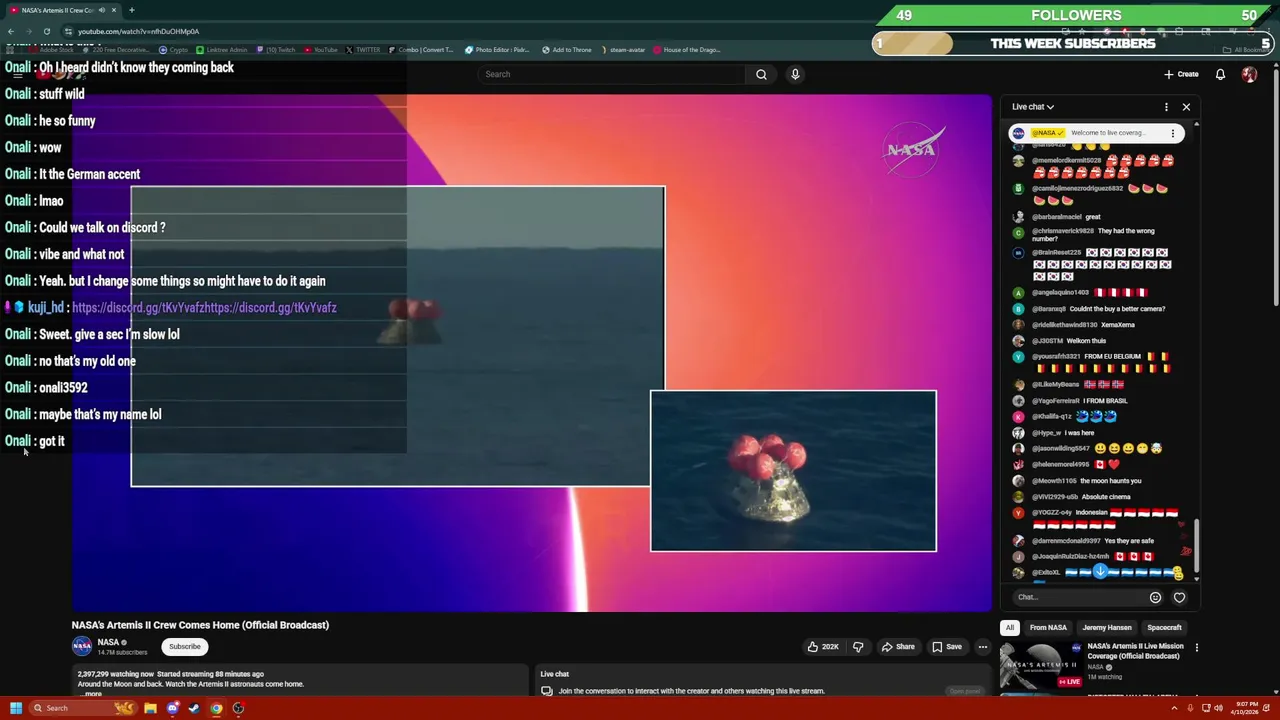The width and height of the screenshot is (1280, 720).
Task: Open the Twitch bookmark
Action: point(276,50)
